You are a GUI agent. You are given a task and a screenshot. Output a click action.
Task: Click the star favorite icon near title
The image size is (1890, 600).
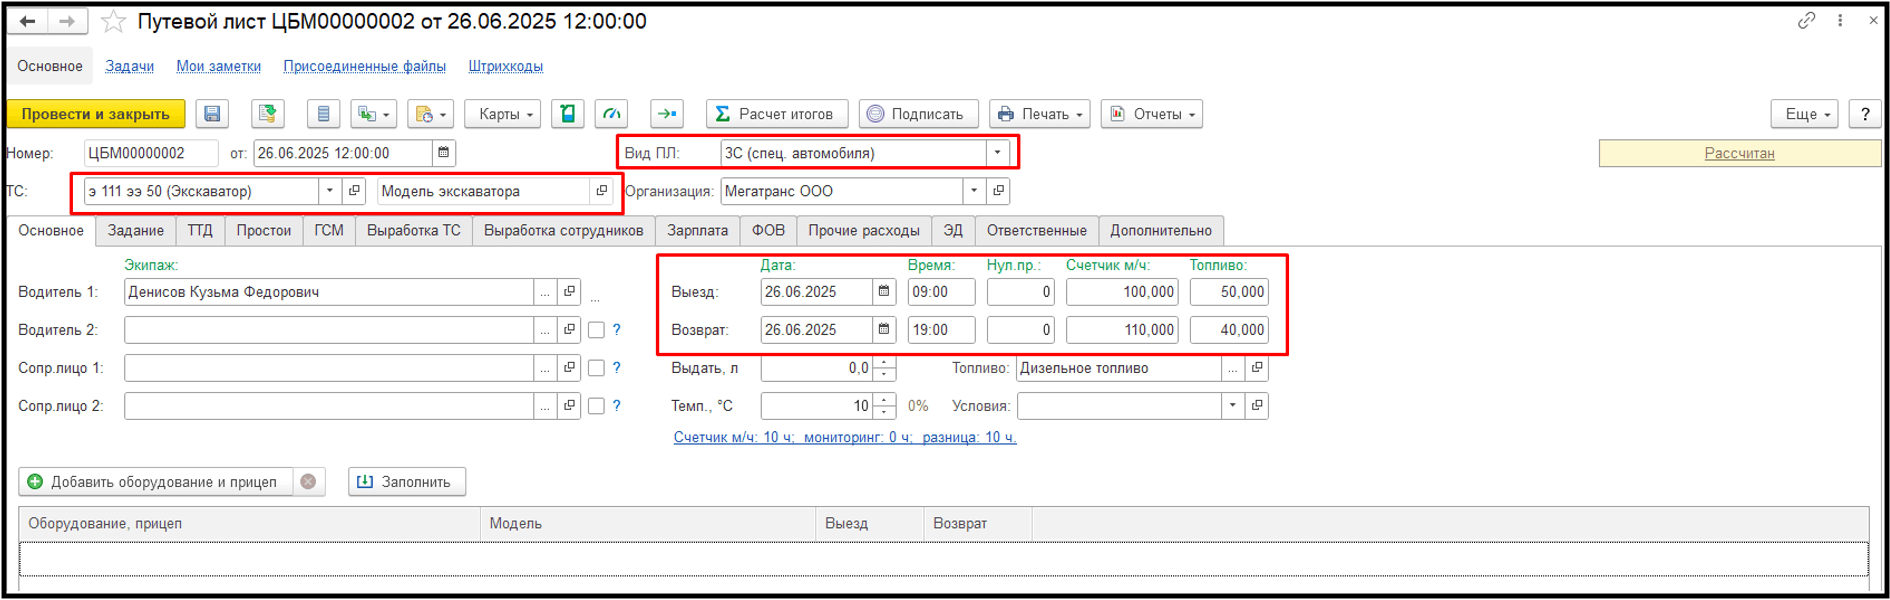pyautogui.click(x=114, y=21)
